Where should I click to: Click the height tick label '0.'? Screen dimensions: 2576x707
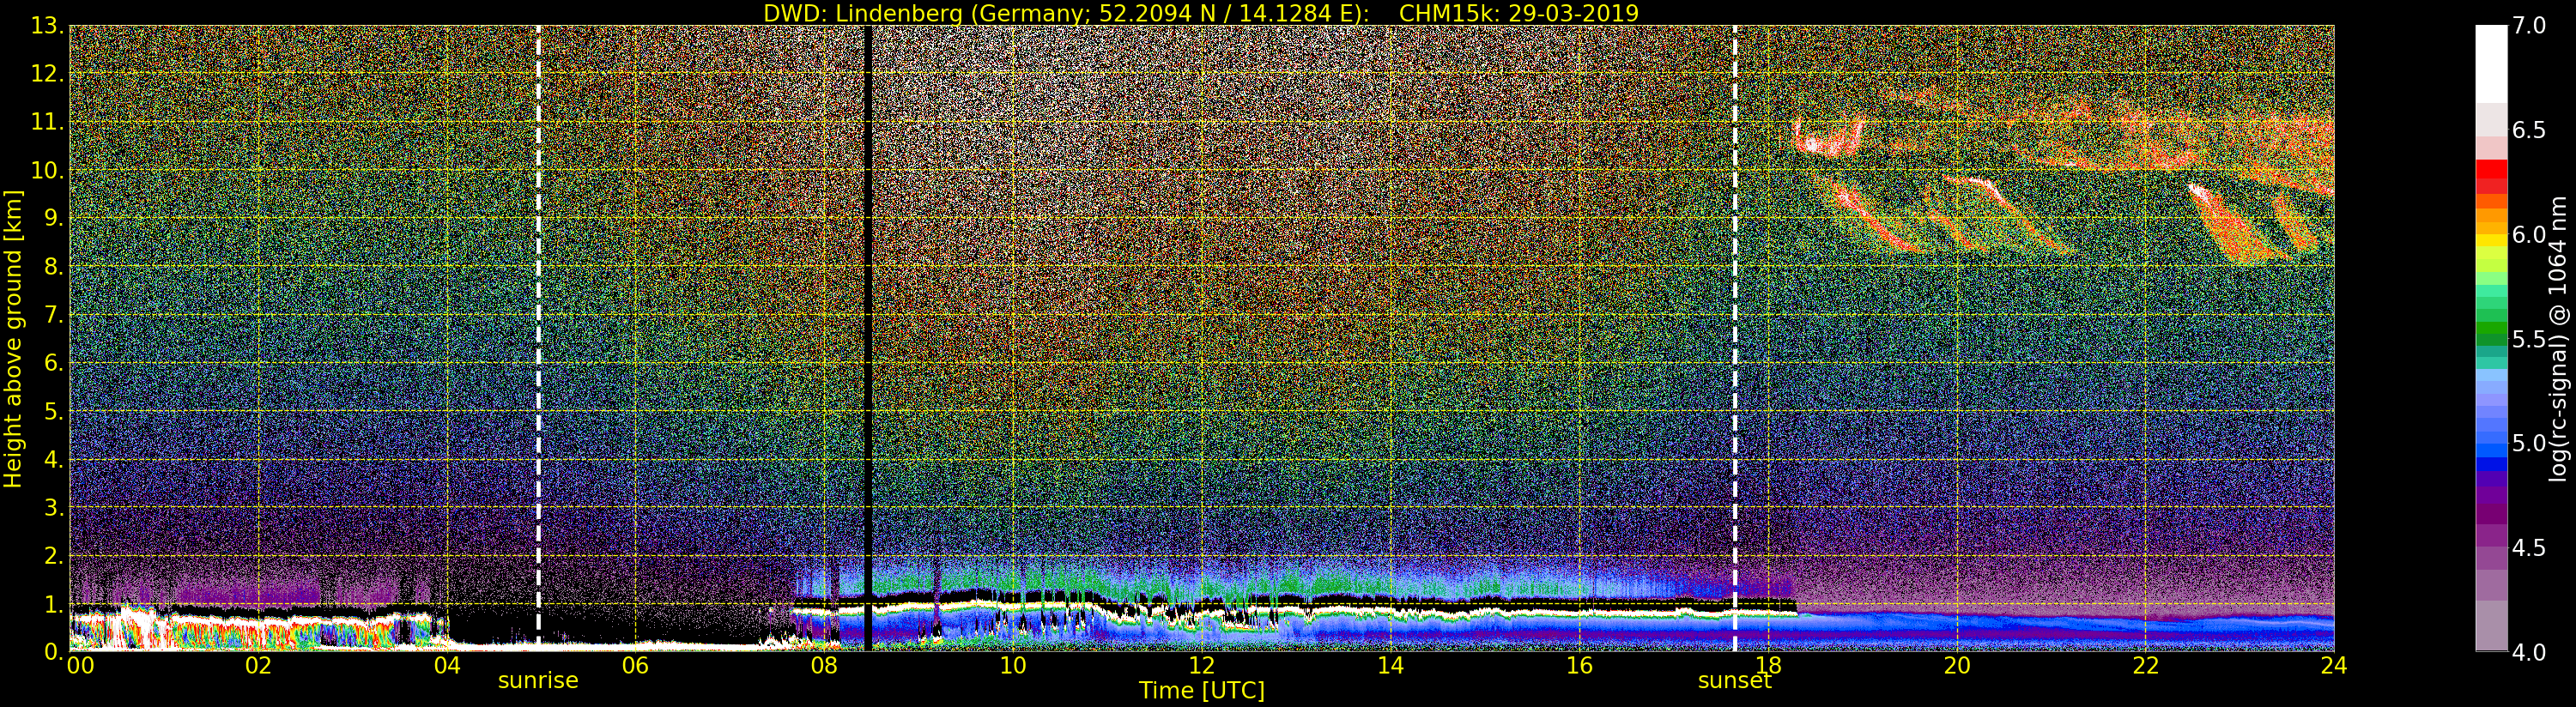[x=54, y=651]
